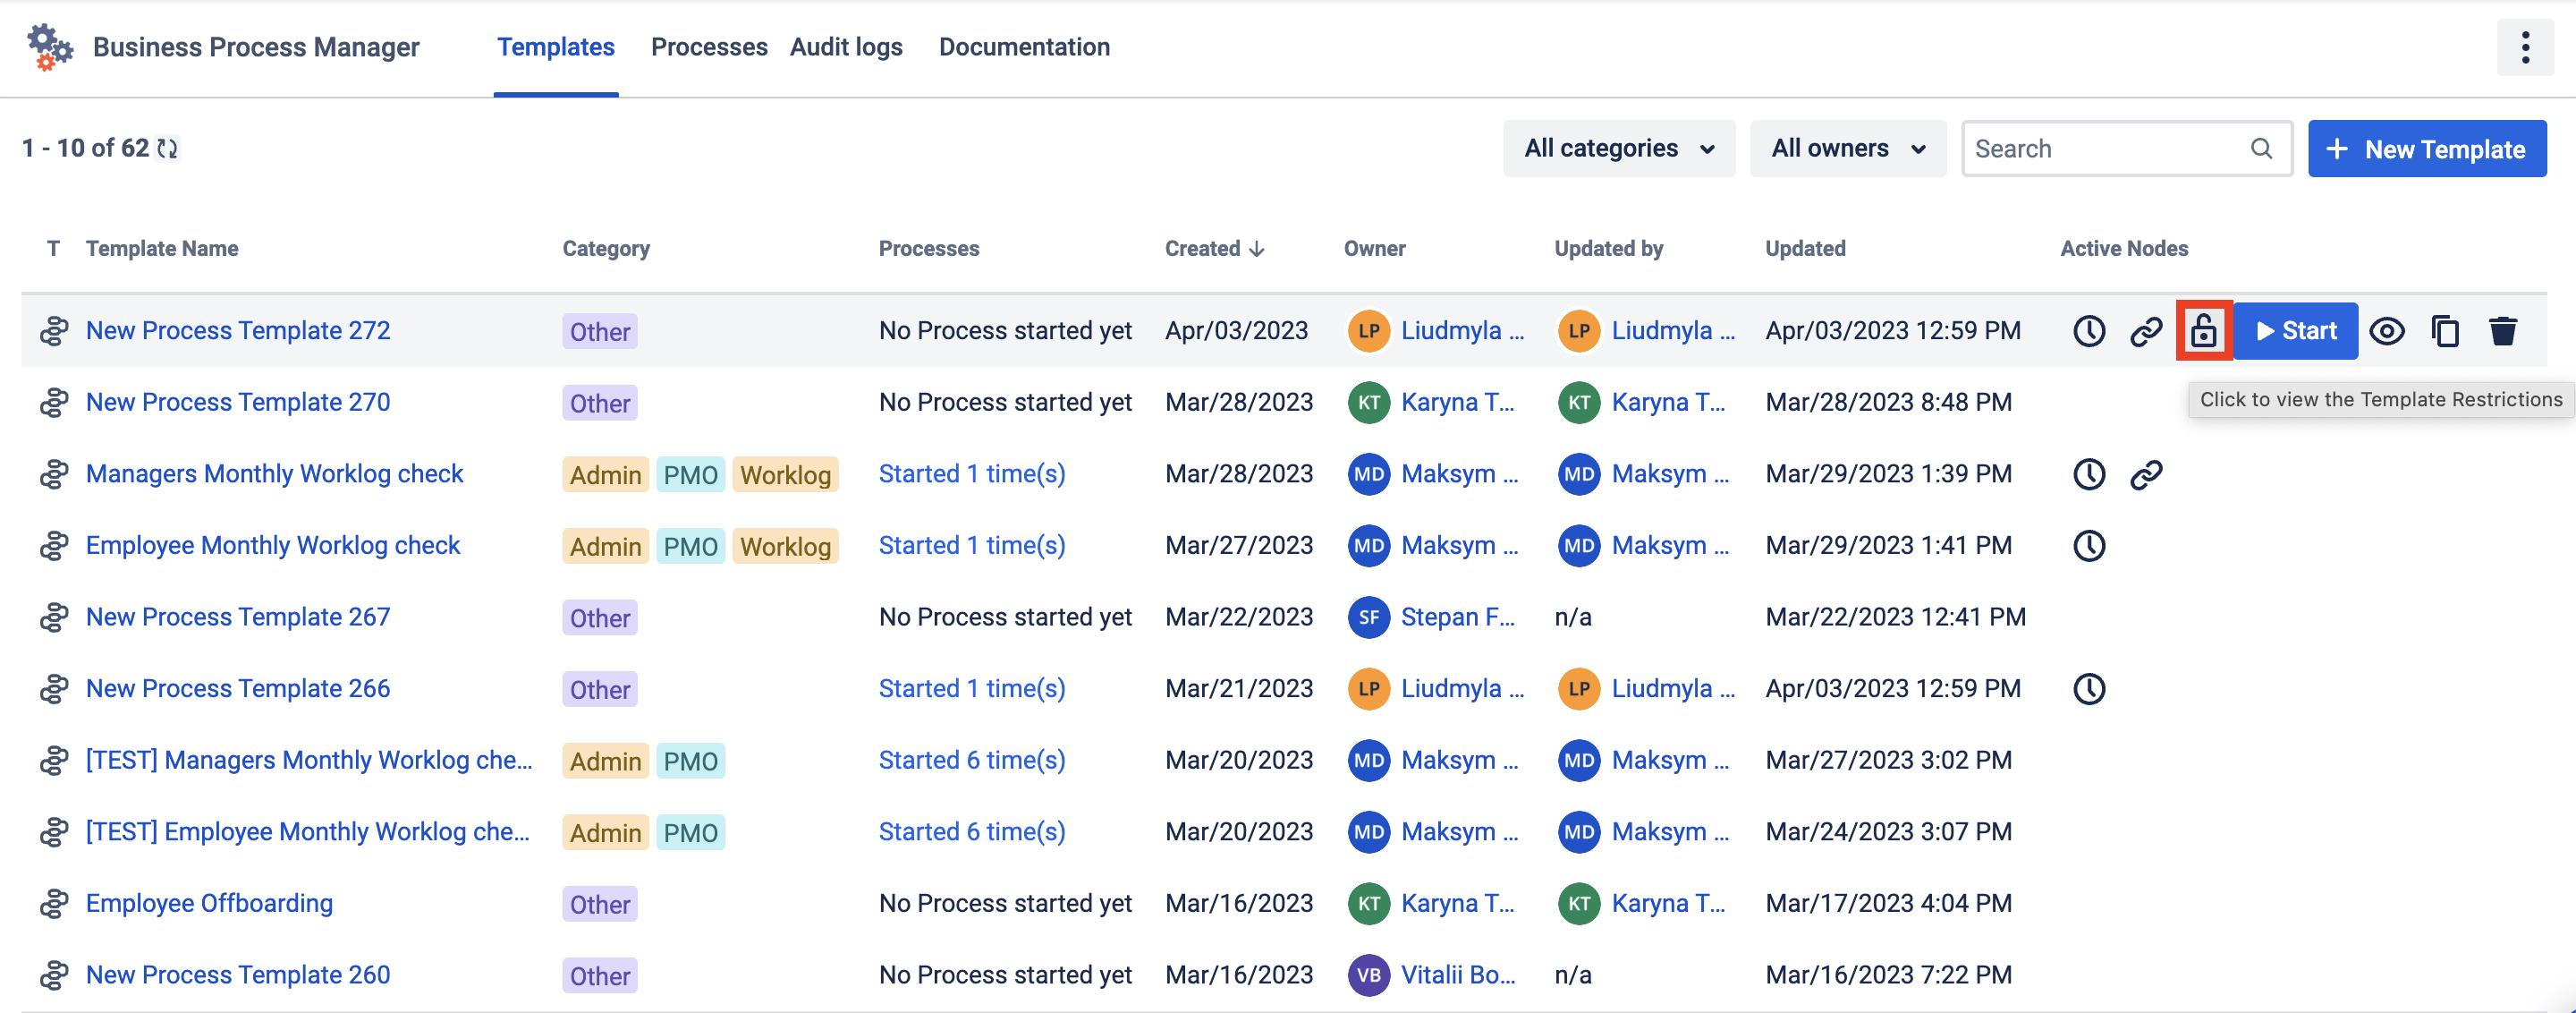This screenshot has height=1013, width=2576.
Task: Expand the All categories dropdown
Action: (x=1618, y=149)
